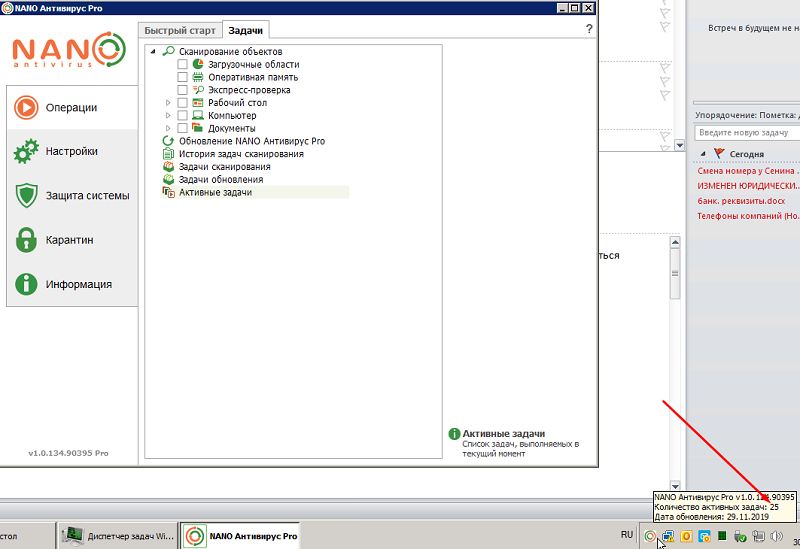800x549 pixels.
Task: Click the help question mark icon
Action: pos(589,30)
